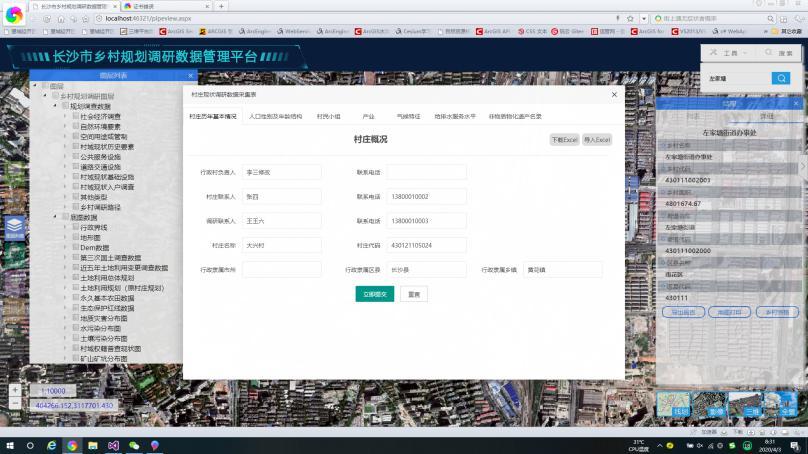Viewport: 808px width, 454px height.
Task: Open Visual Studio from the taskbar
Action: [113, 445]
